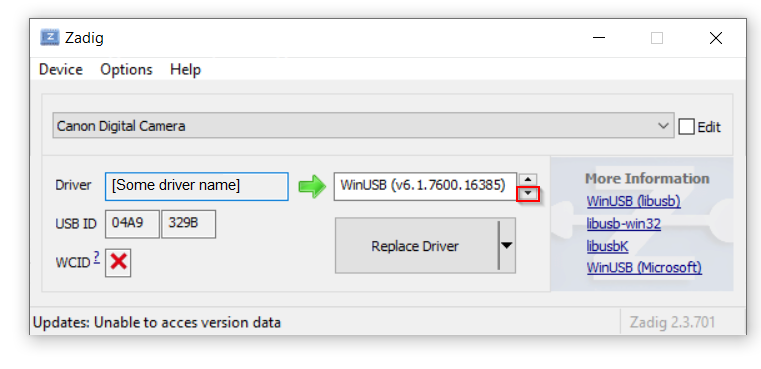Click the Zadig 2.3.701 version text
This screenshot has width=761, height=369.
[x=672, y=322]
